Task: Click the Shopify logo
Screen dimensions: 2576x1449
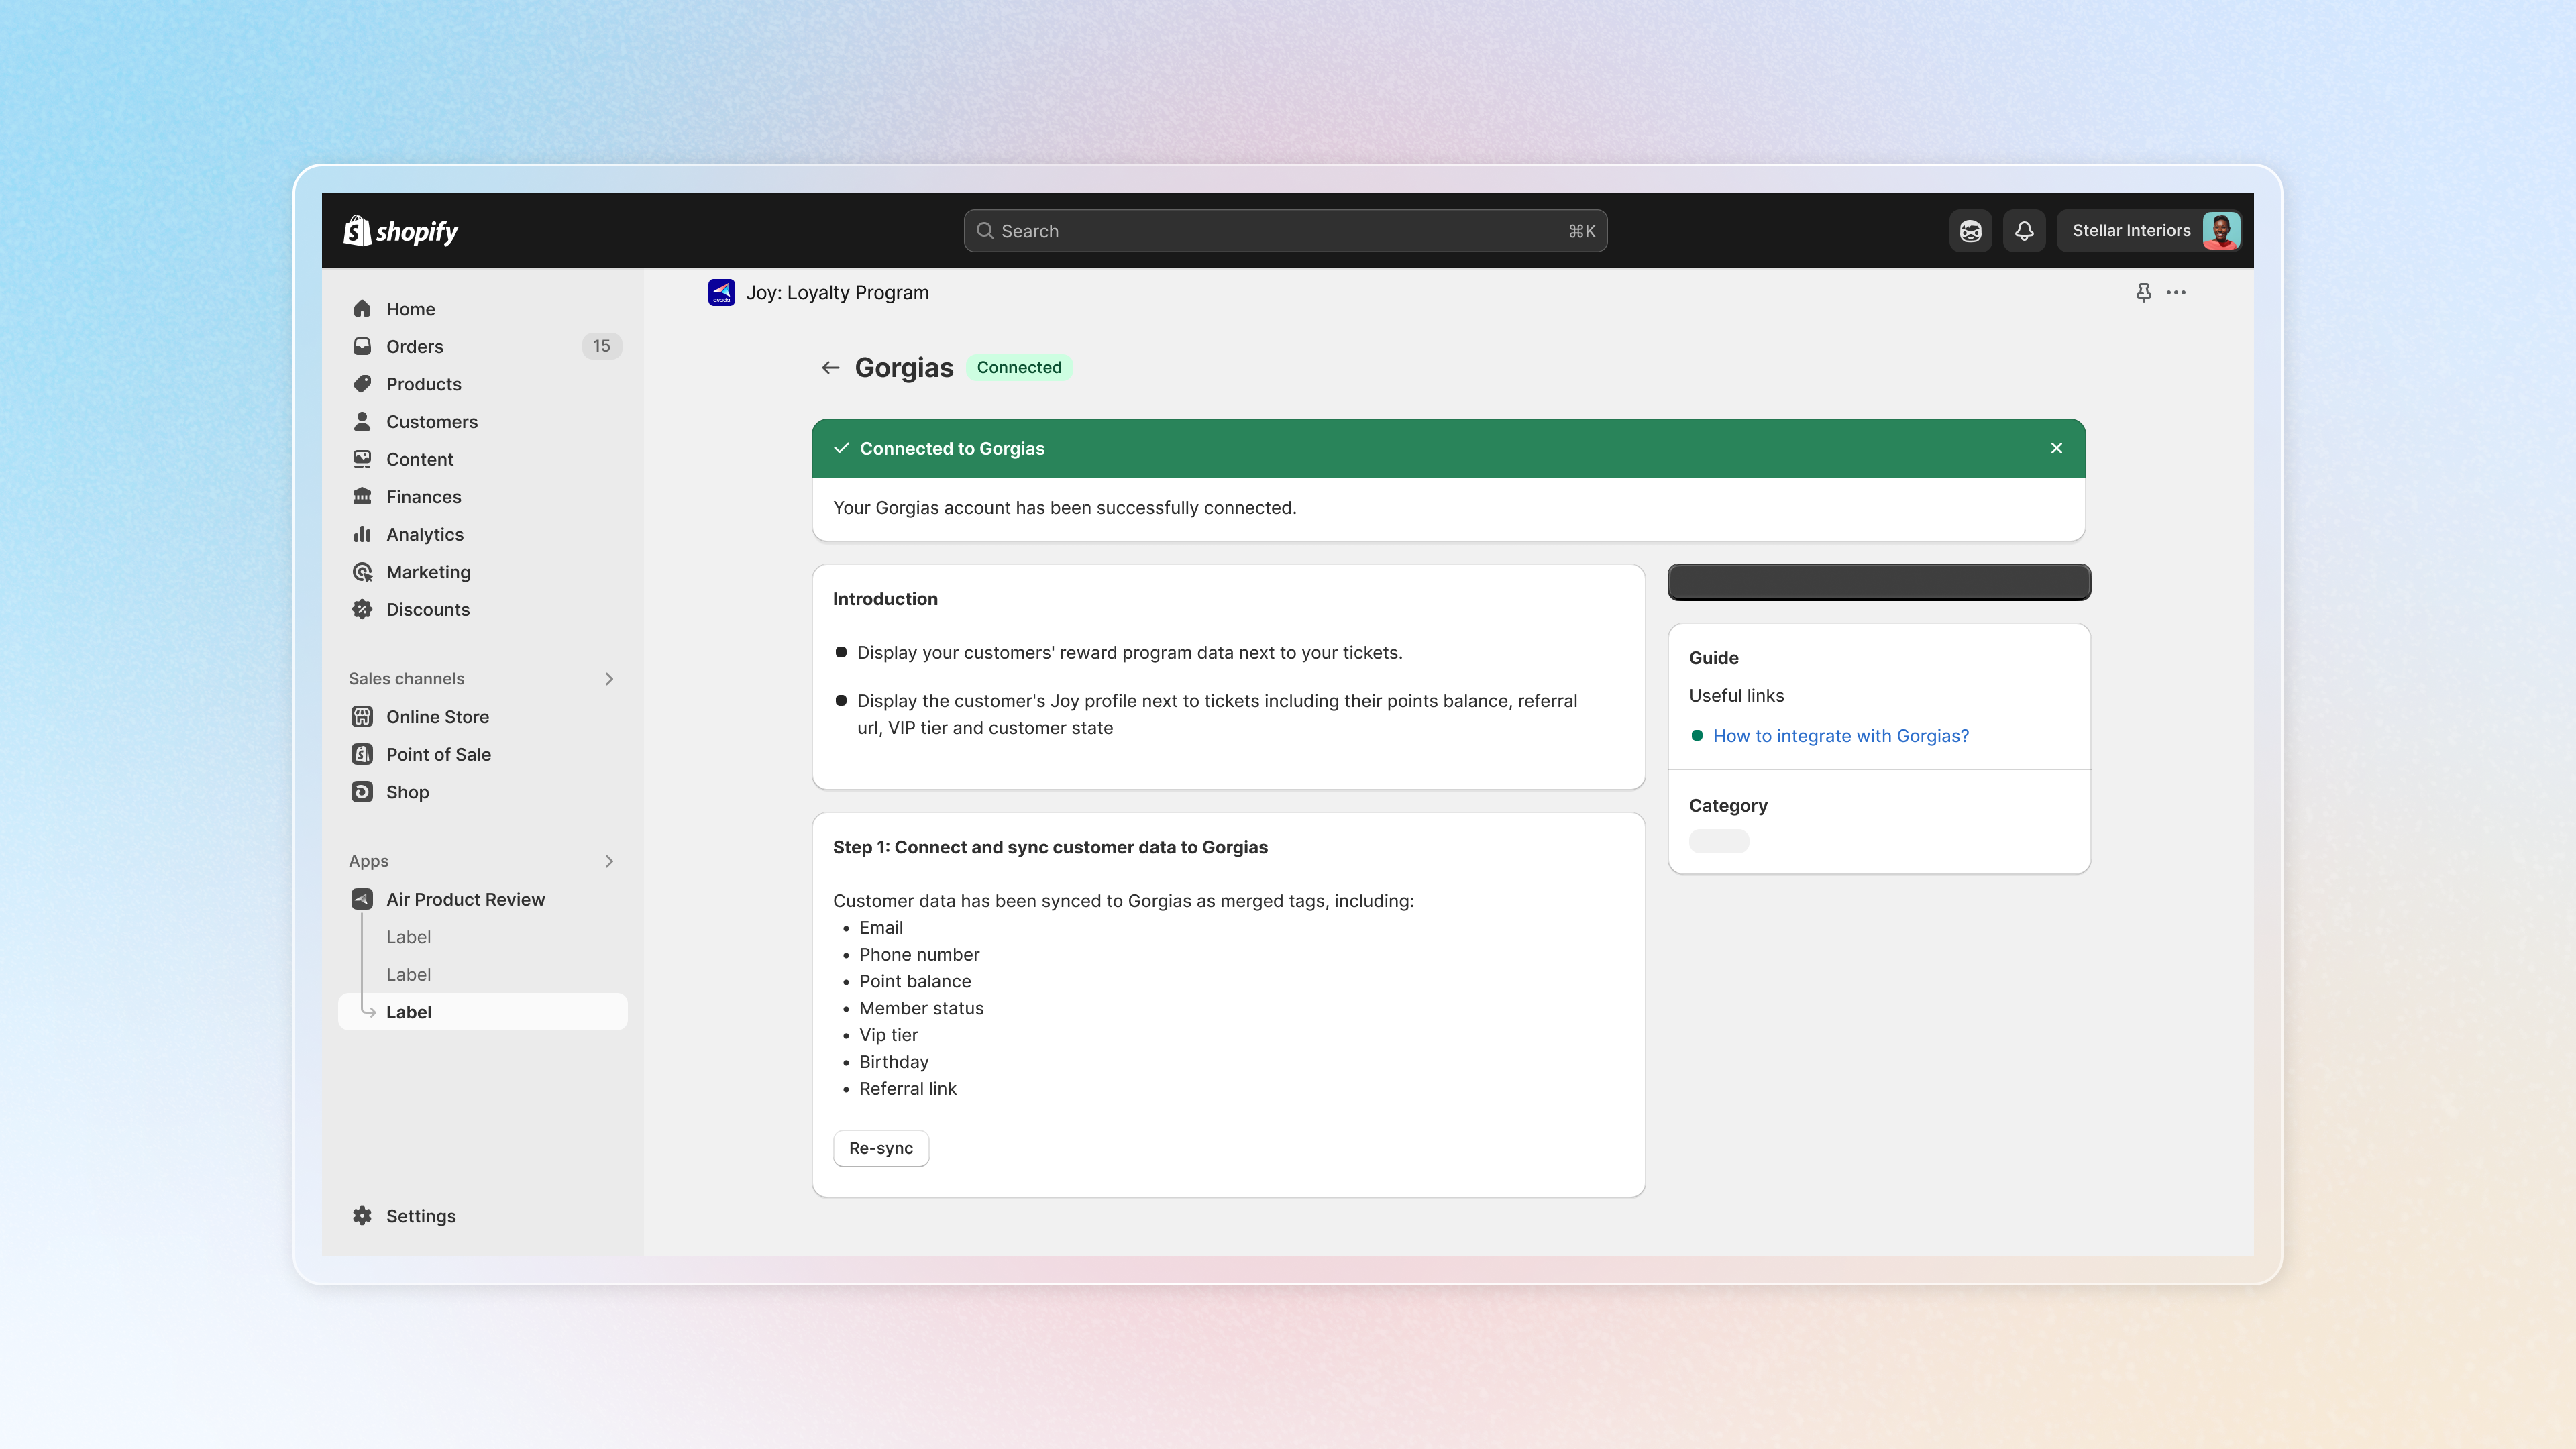Action: (400, 231)
